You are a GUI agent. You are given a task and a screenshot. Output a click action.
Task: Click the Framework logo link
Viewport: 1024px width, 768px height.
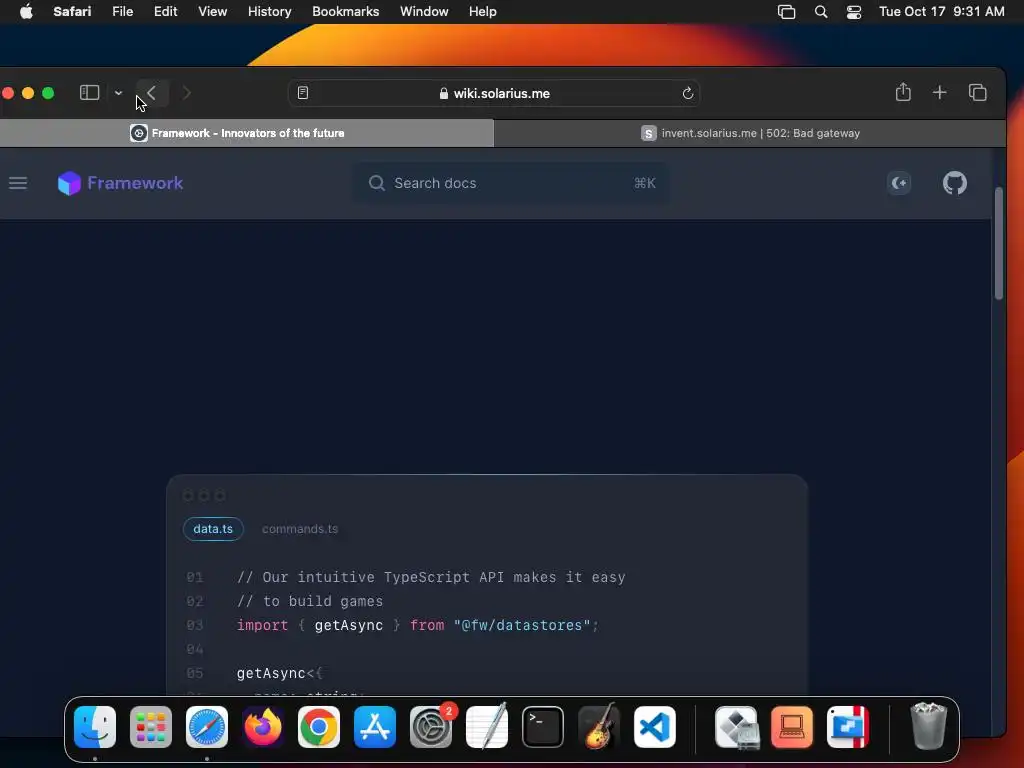pos(120,183)
